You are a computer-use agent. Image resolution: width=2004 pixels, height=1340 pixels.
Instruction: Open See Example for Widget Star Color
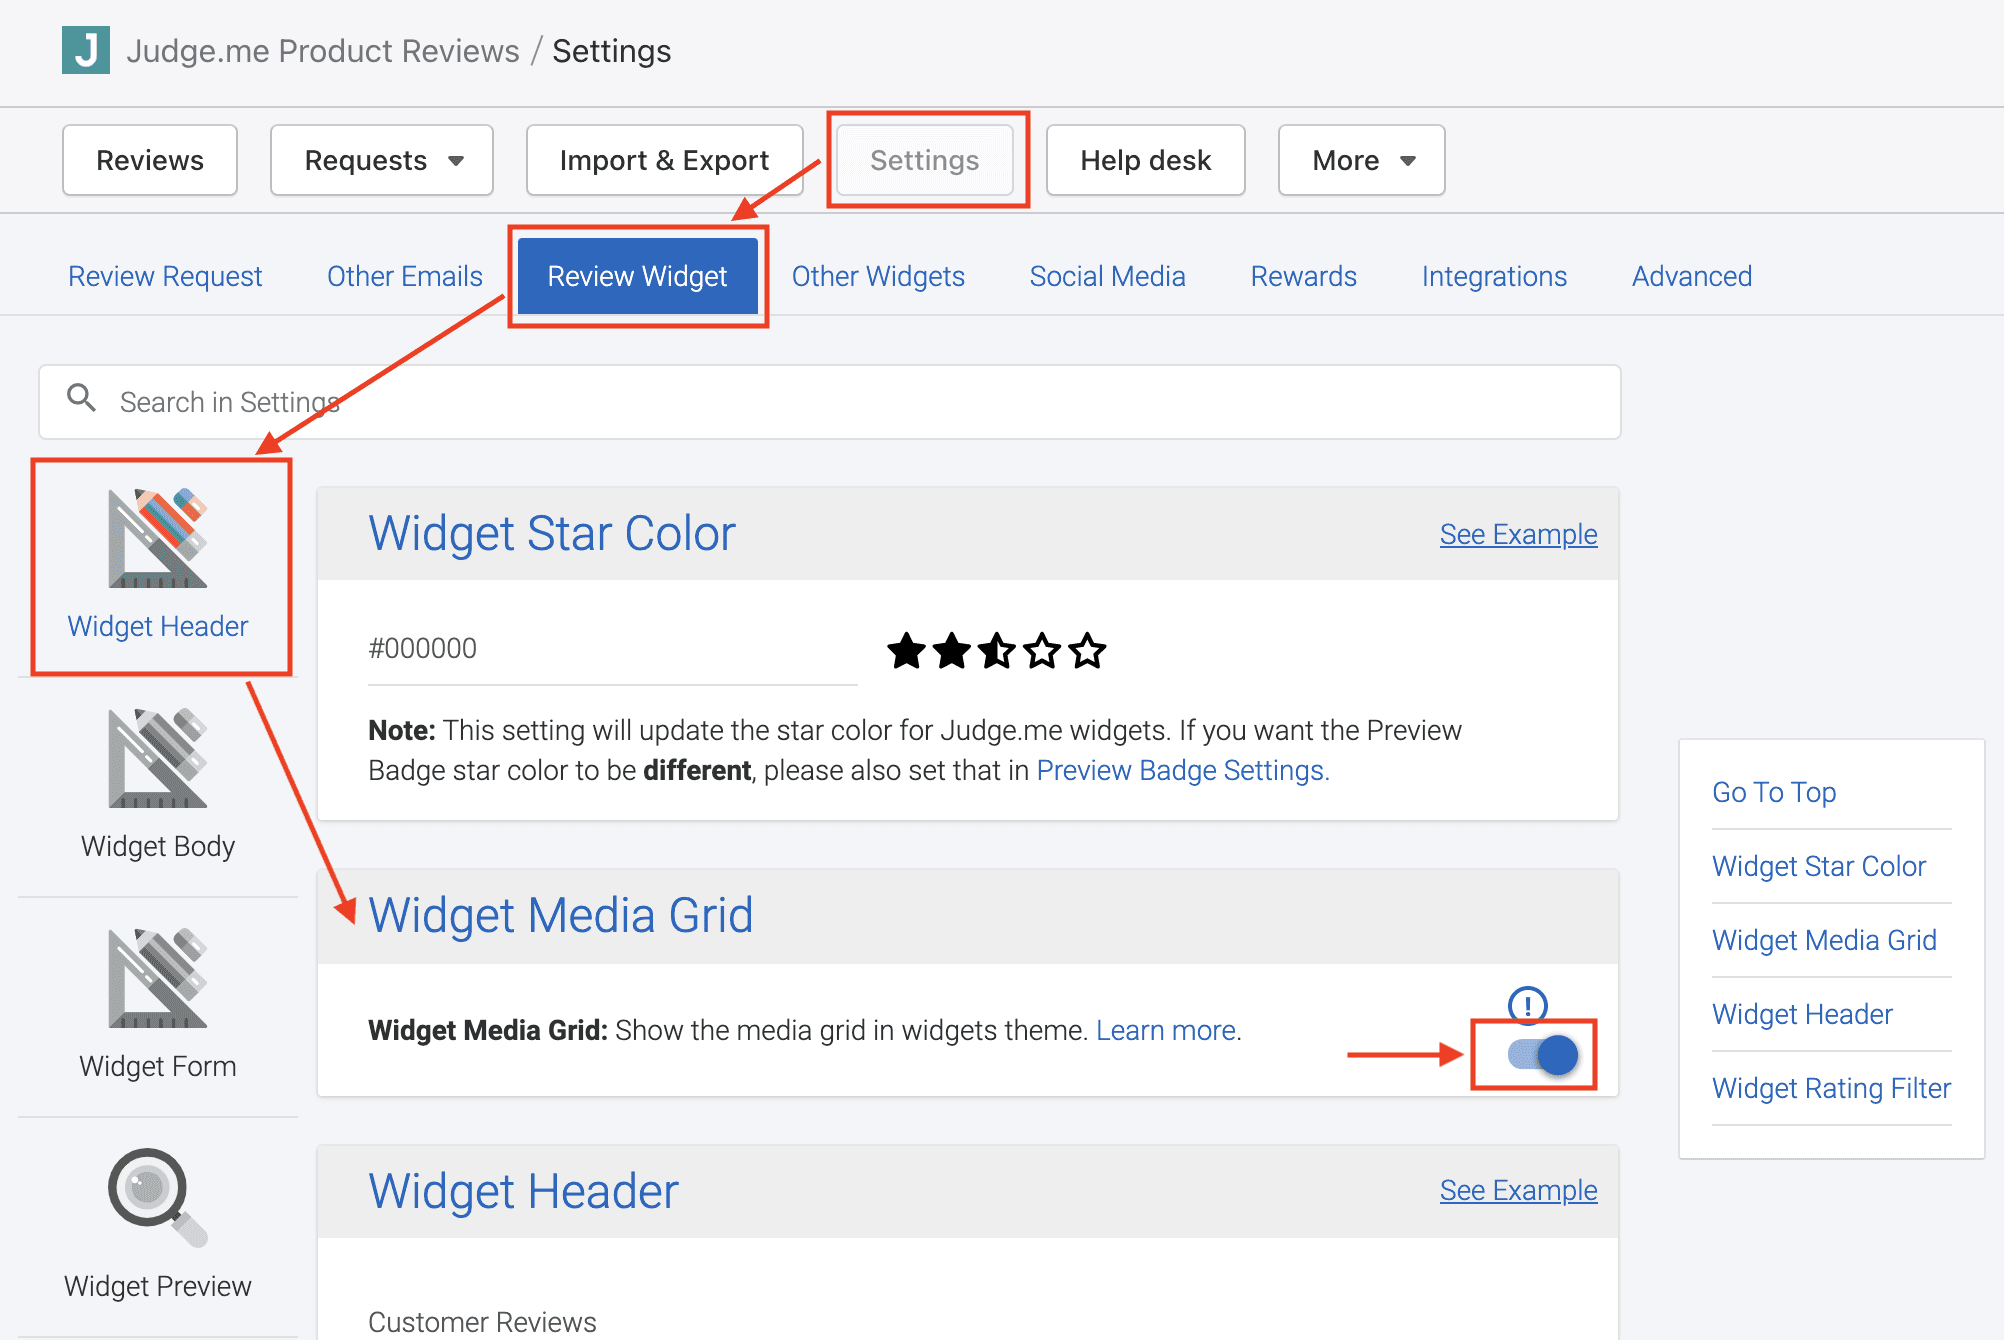pyautogui.click(x=1518, y=534)
